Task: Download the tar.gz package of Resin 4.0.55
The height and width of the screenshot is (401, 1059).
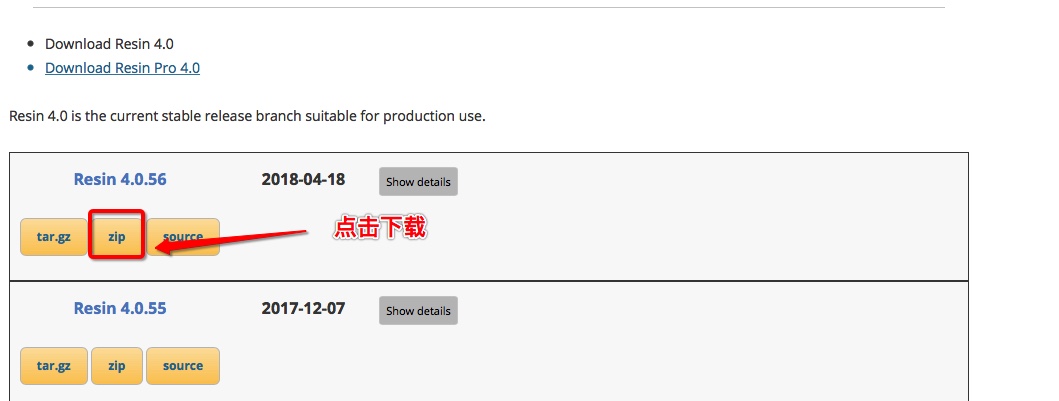Action: click(x=54, y=366)
